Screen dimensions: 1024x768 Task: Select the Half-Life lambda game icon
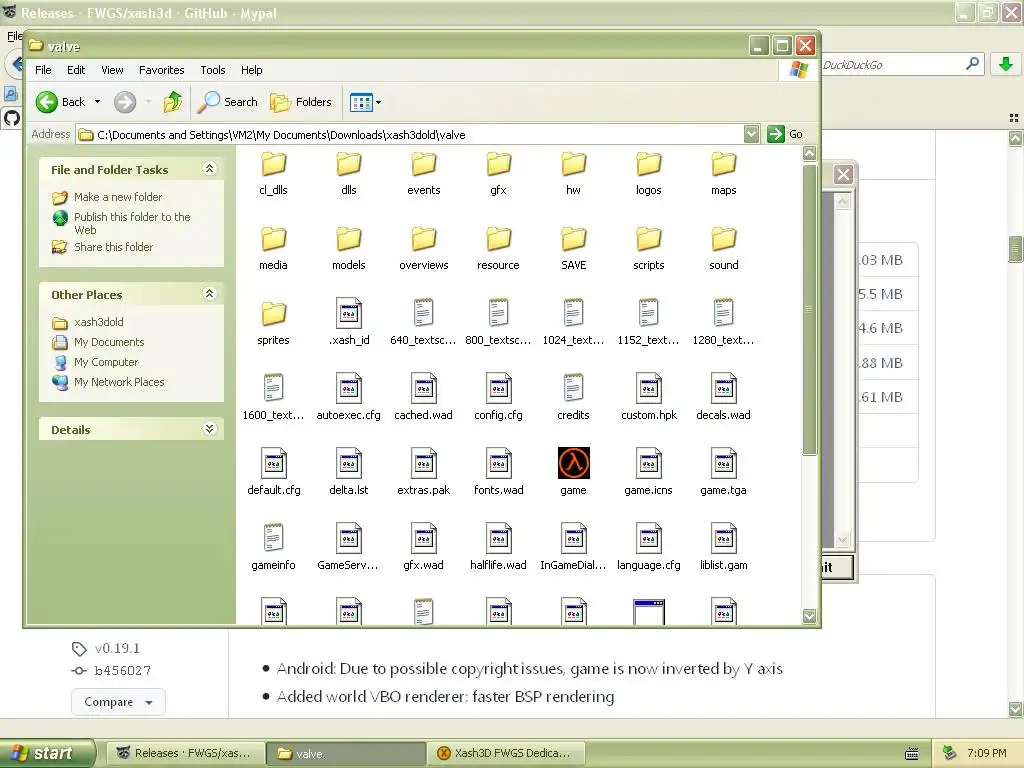tap(573, 463)
